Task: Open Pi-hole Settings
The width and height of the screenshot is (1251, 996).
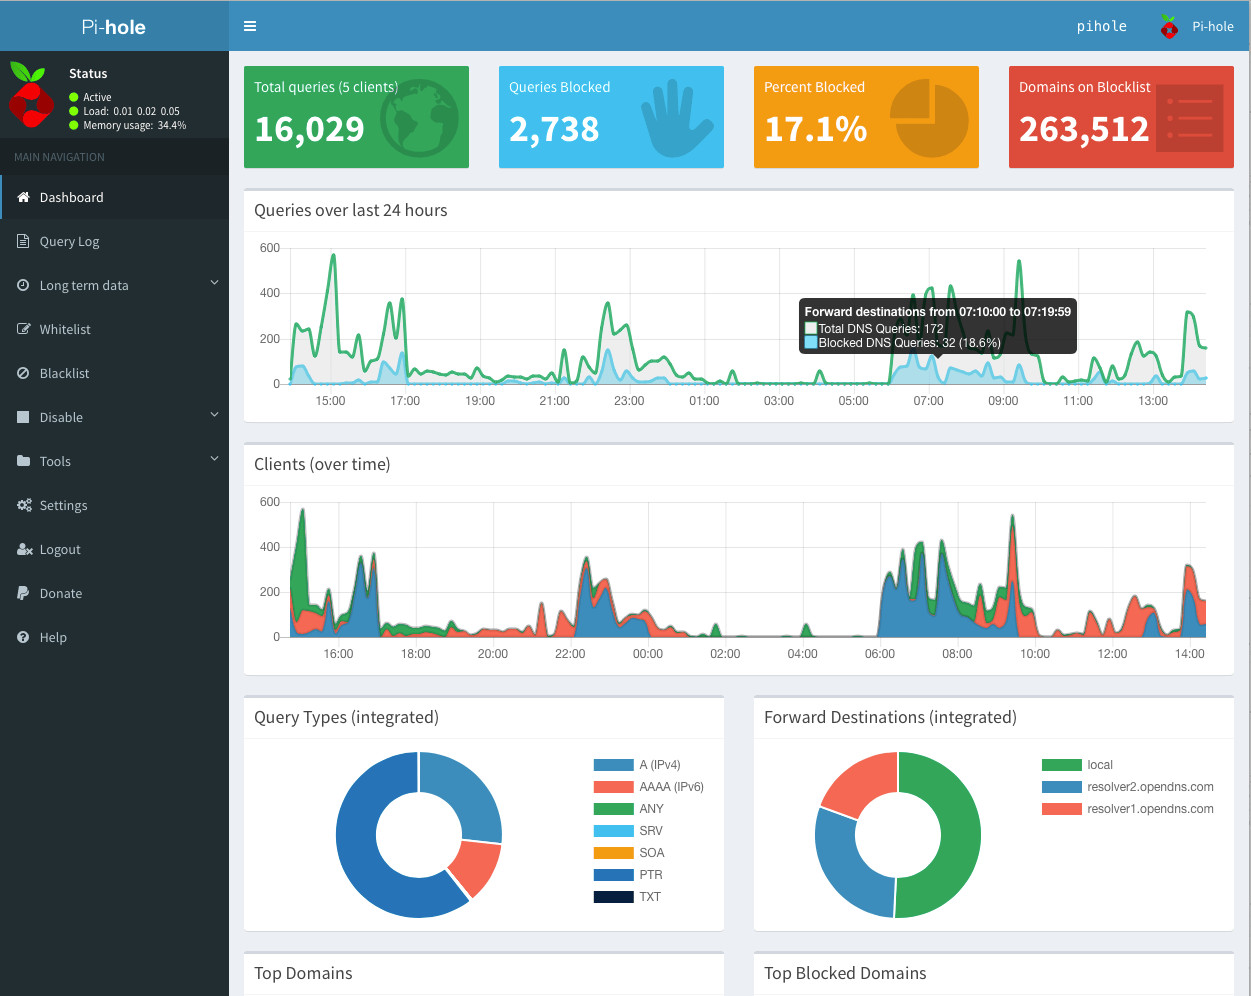Action: coord(62,505)
